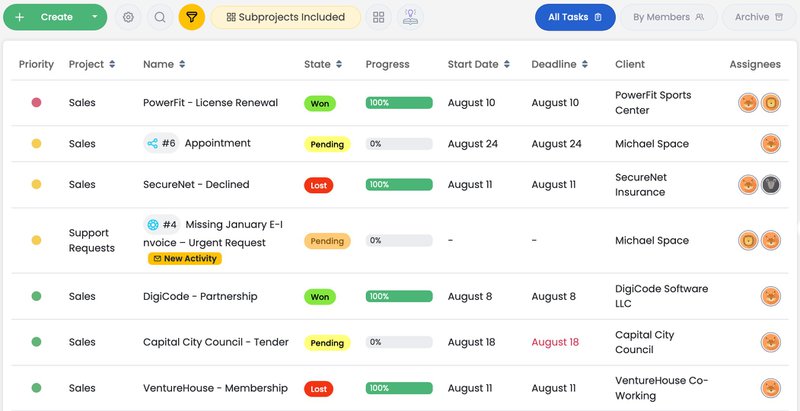Sort by the State column arrows

339,64
